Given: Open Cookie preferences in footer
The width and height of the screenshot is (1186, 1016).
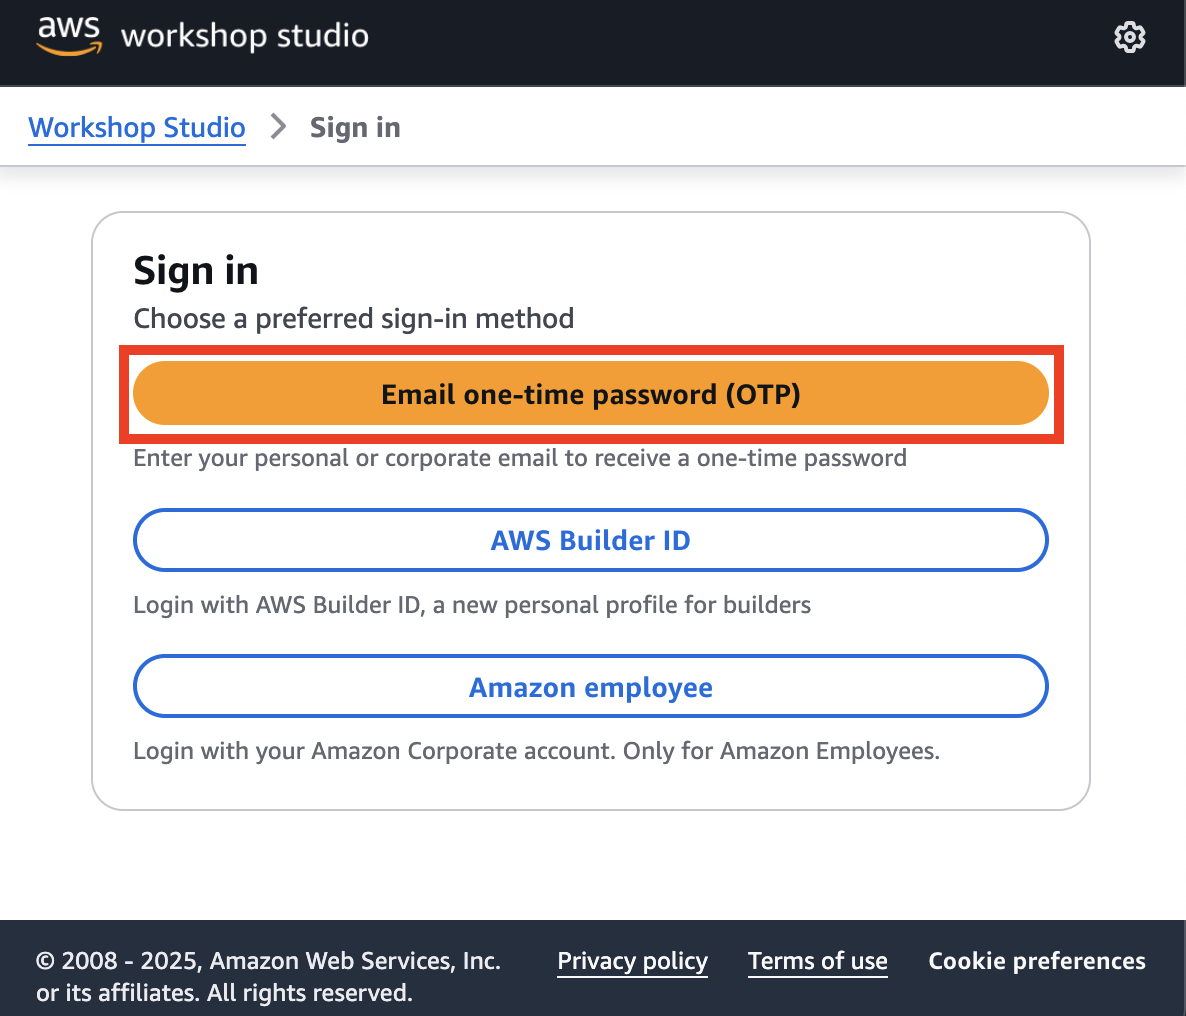Looking at the screenshot, I should (1036, 961).
